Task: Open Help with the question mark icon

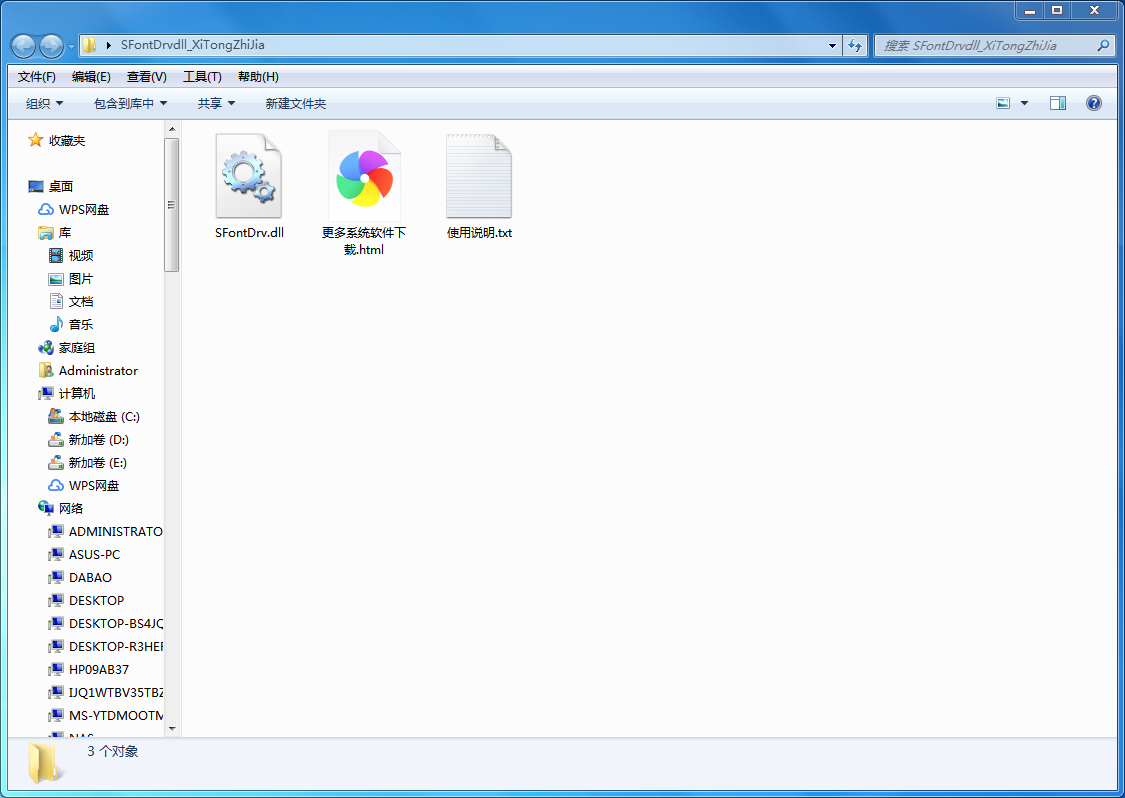Action: coord(1093,103)
